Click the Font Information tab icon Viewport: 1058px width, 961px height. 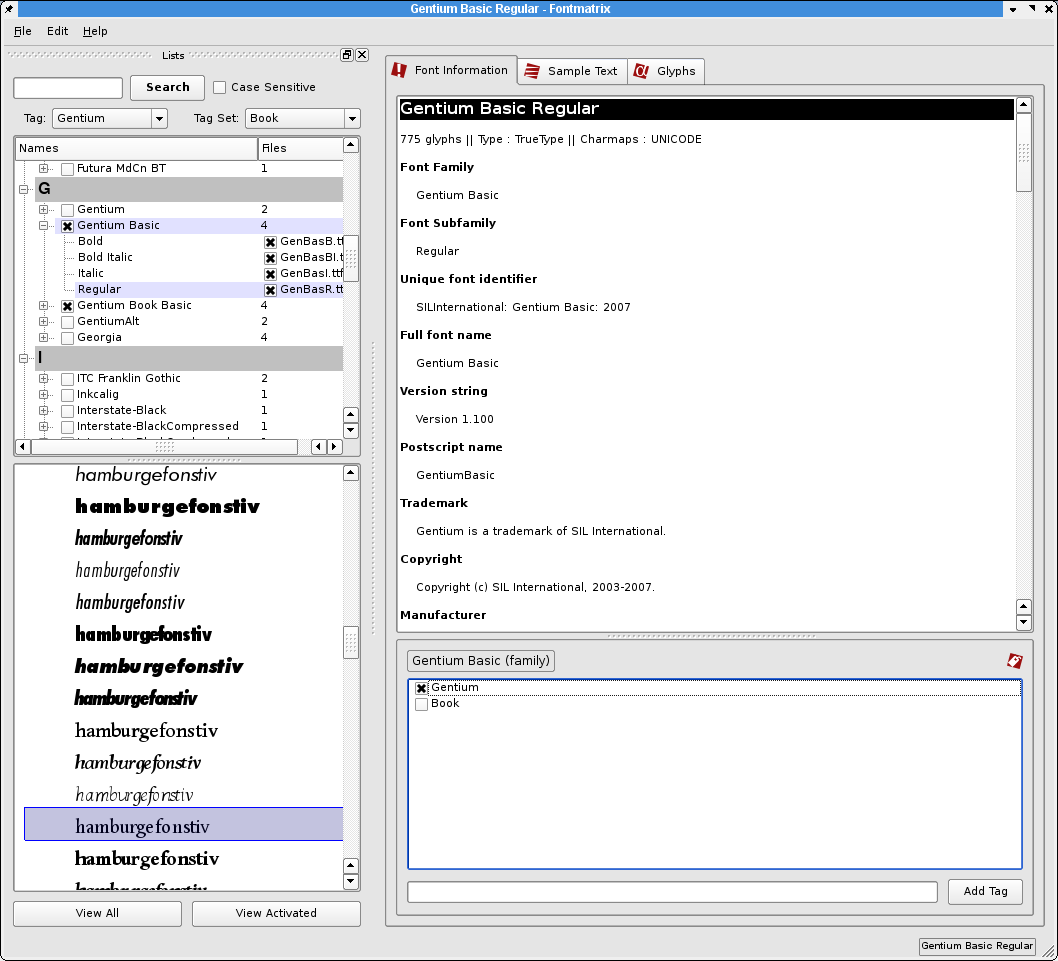point(399,70)
